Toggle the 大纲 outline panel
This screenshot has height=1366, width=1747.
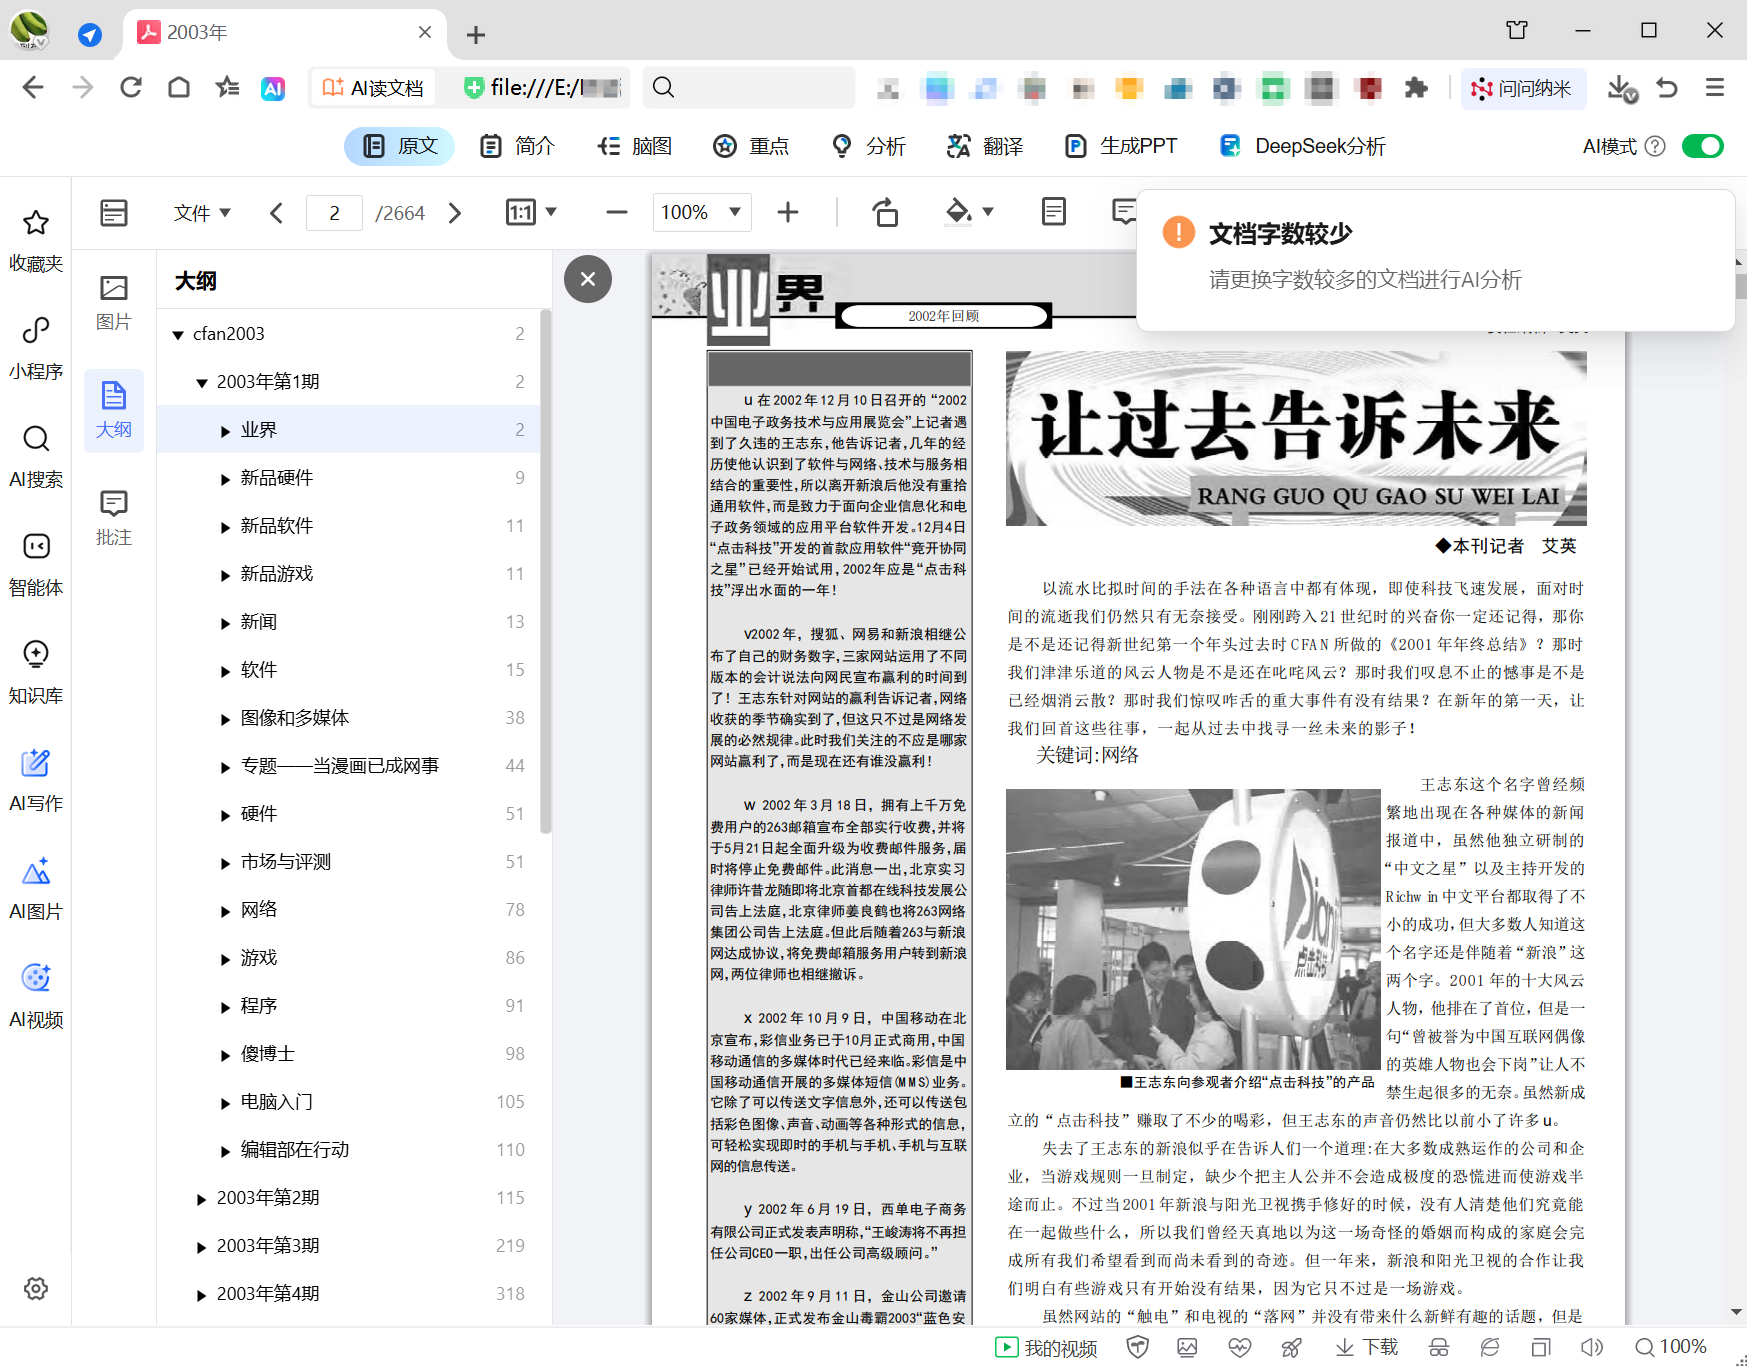point(113,410)
